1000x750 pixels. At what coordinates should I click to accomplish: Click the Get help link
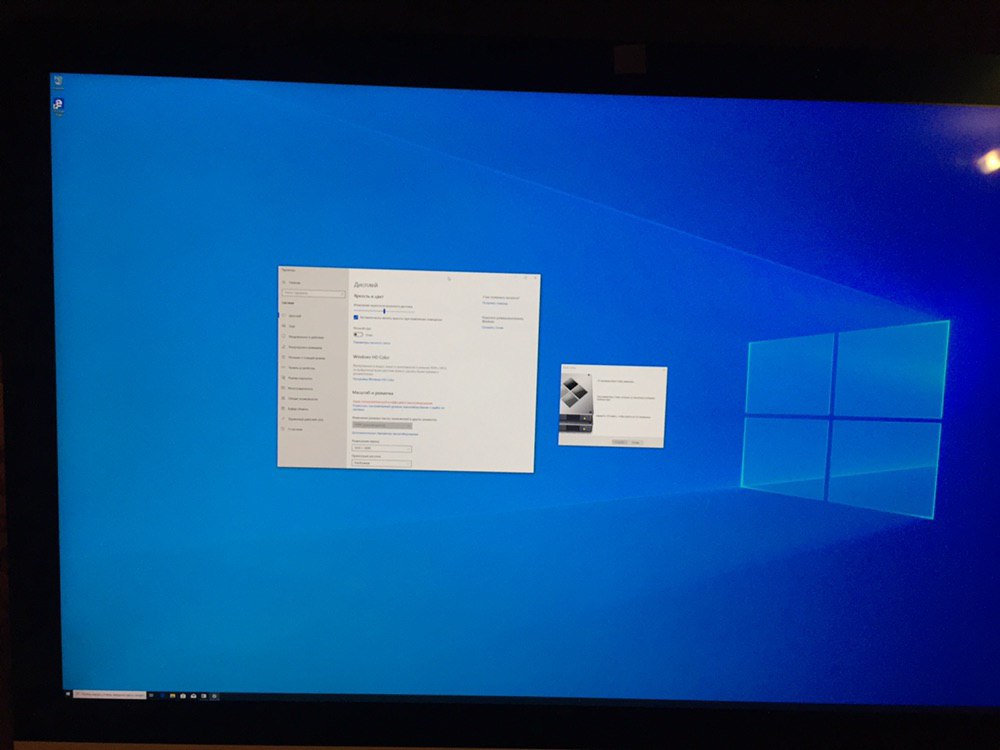[x=495, y=303]
